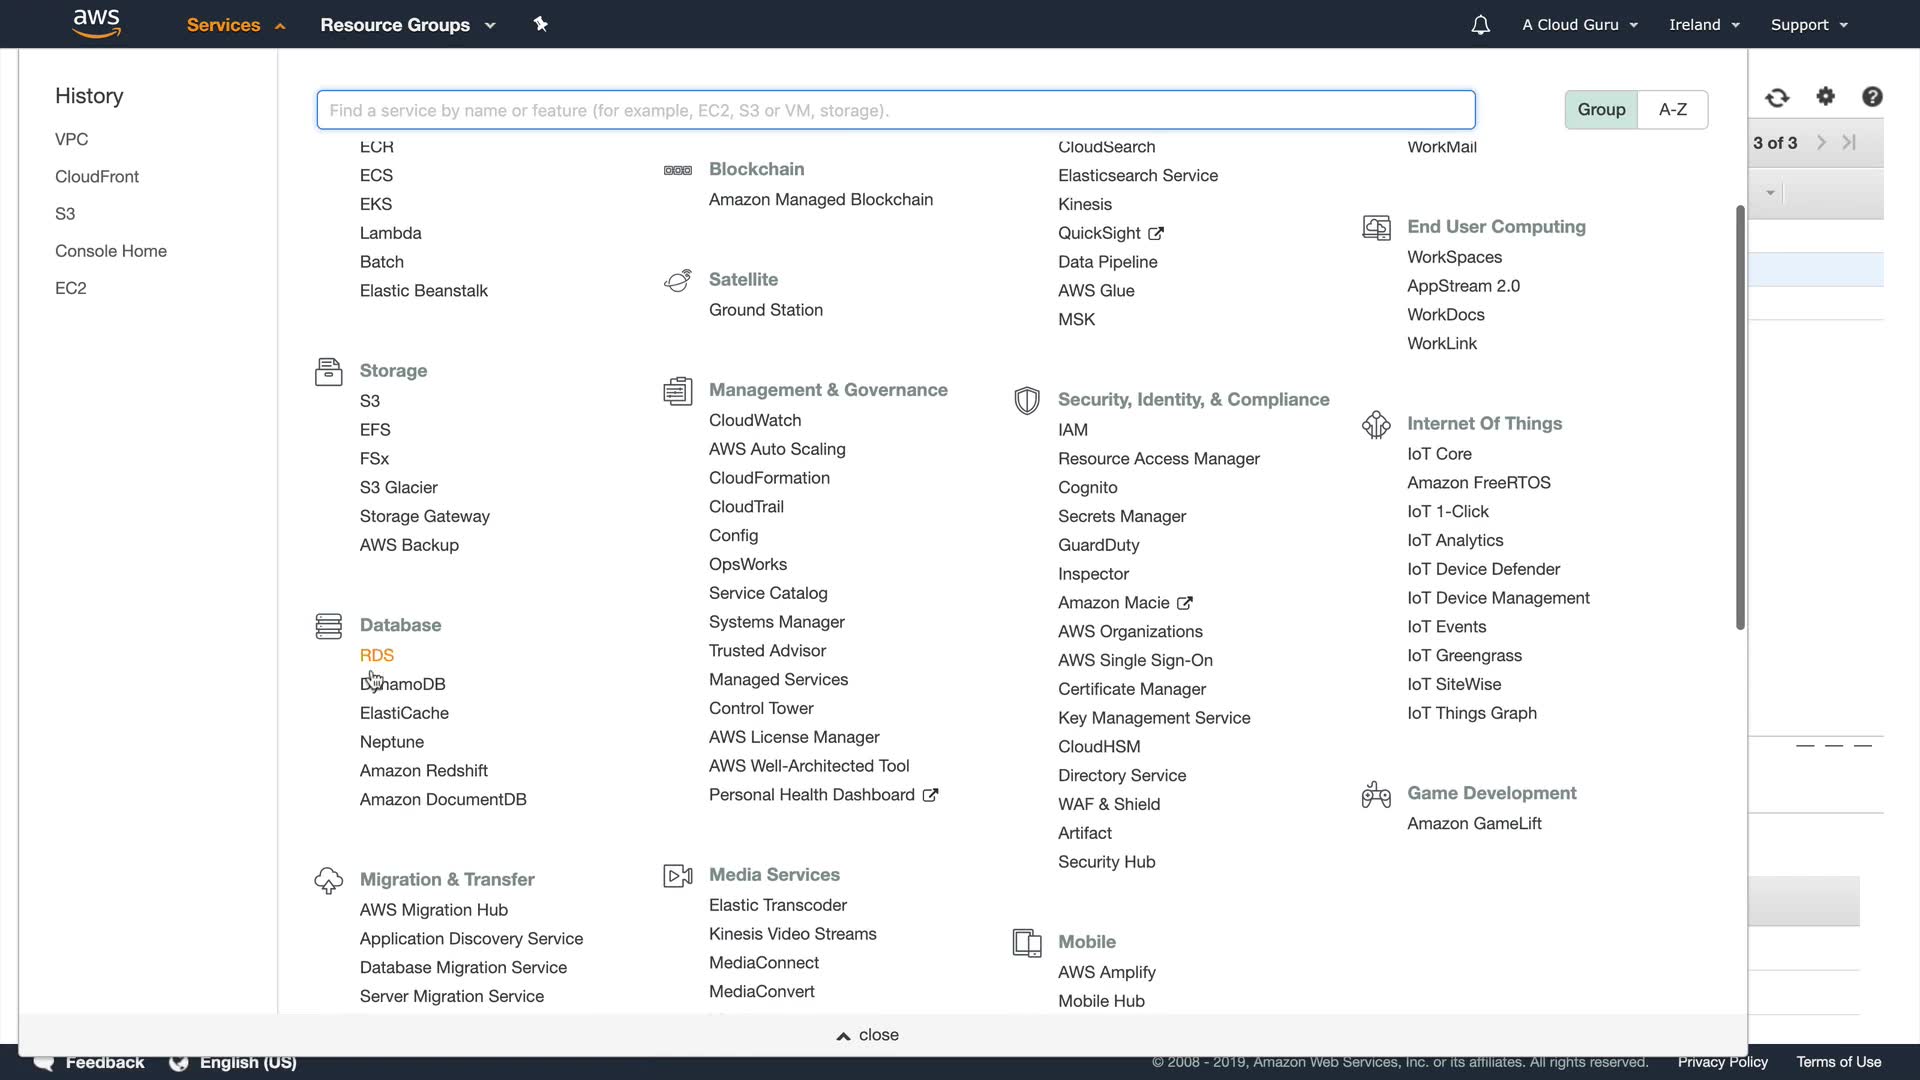Open the notifications bell icon
Screen dimensions: 1920x1080
tap(1480, 25)
